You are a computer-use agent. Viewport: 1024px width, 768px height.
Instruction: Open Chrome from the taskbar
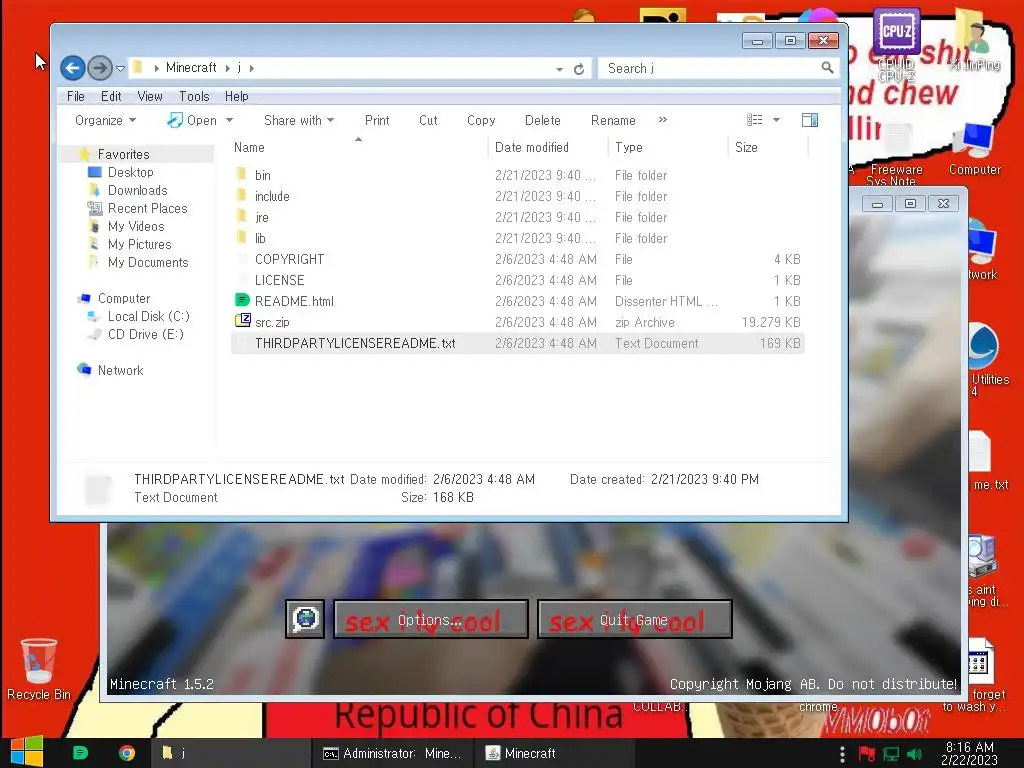click(127, 753)
